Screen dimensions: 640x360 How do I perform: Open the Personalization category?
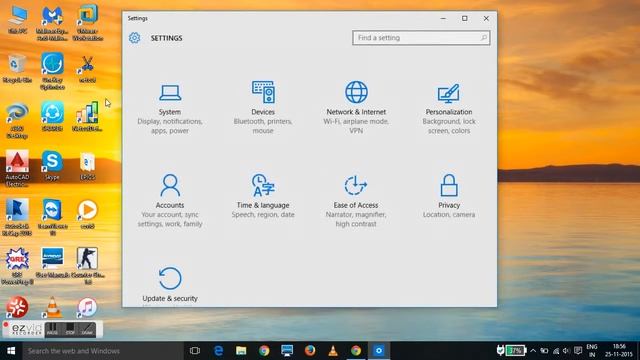pyautogui.click(x=449, y=109)
